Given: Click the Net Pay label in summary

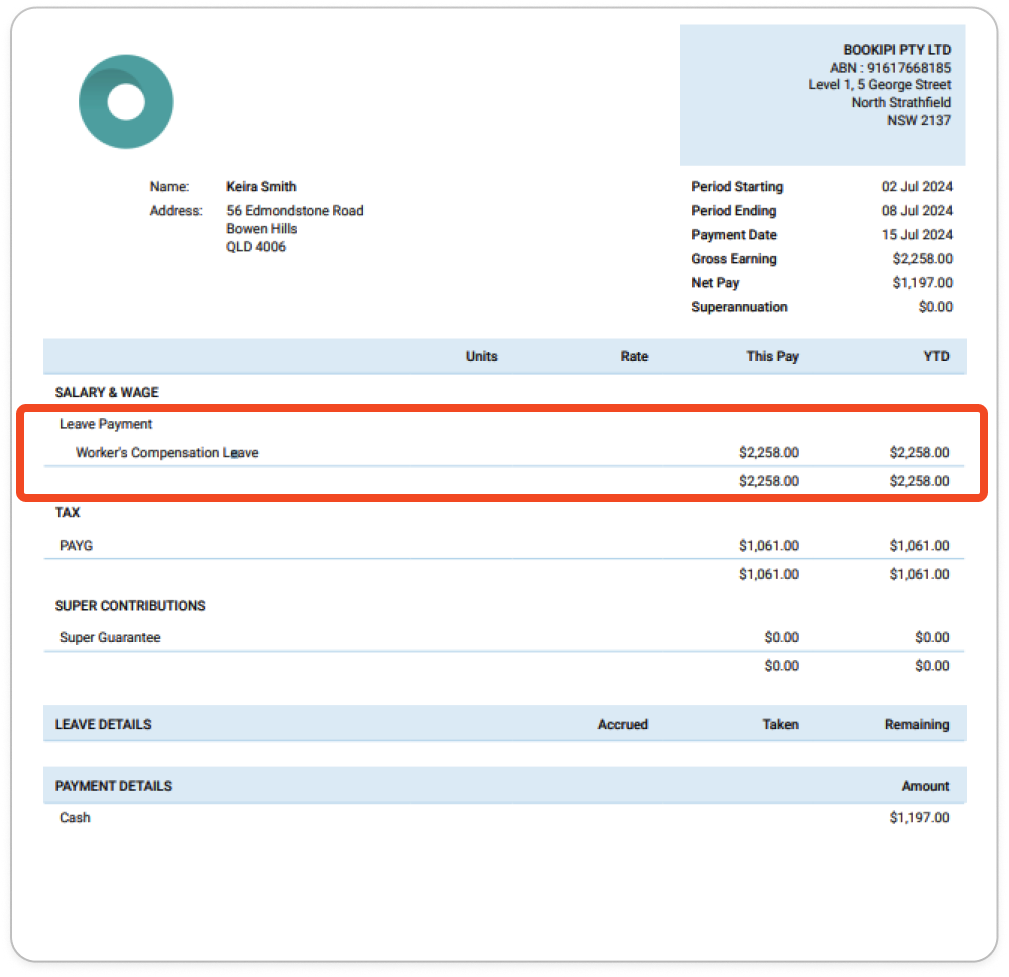Looking at the screenshot, I should [715, 283].
